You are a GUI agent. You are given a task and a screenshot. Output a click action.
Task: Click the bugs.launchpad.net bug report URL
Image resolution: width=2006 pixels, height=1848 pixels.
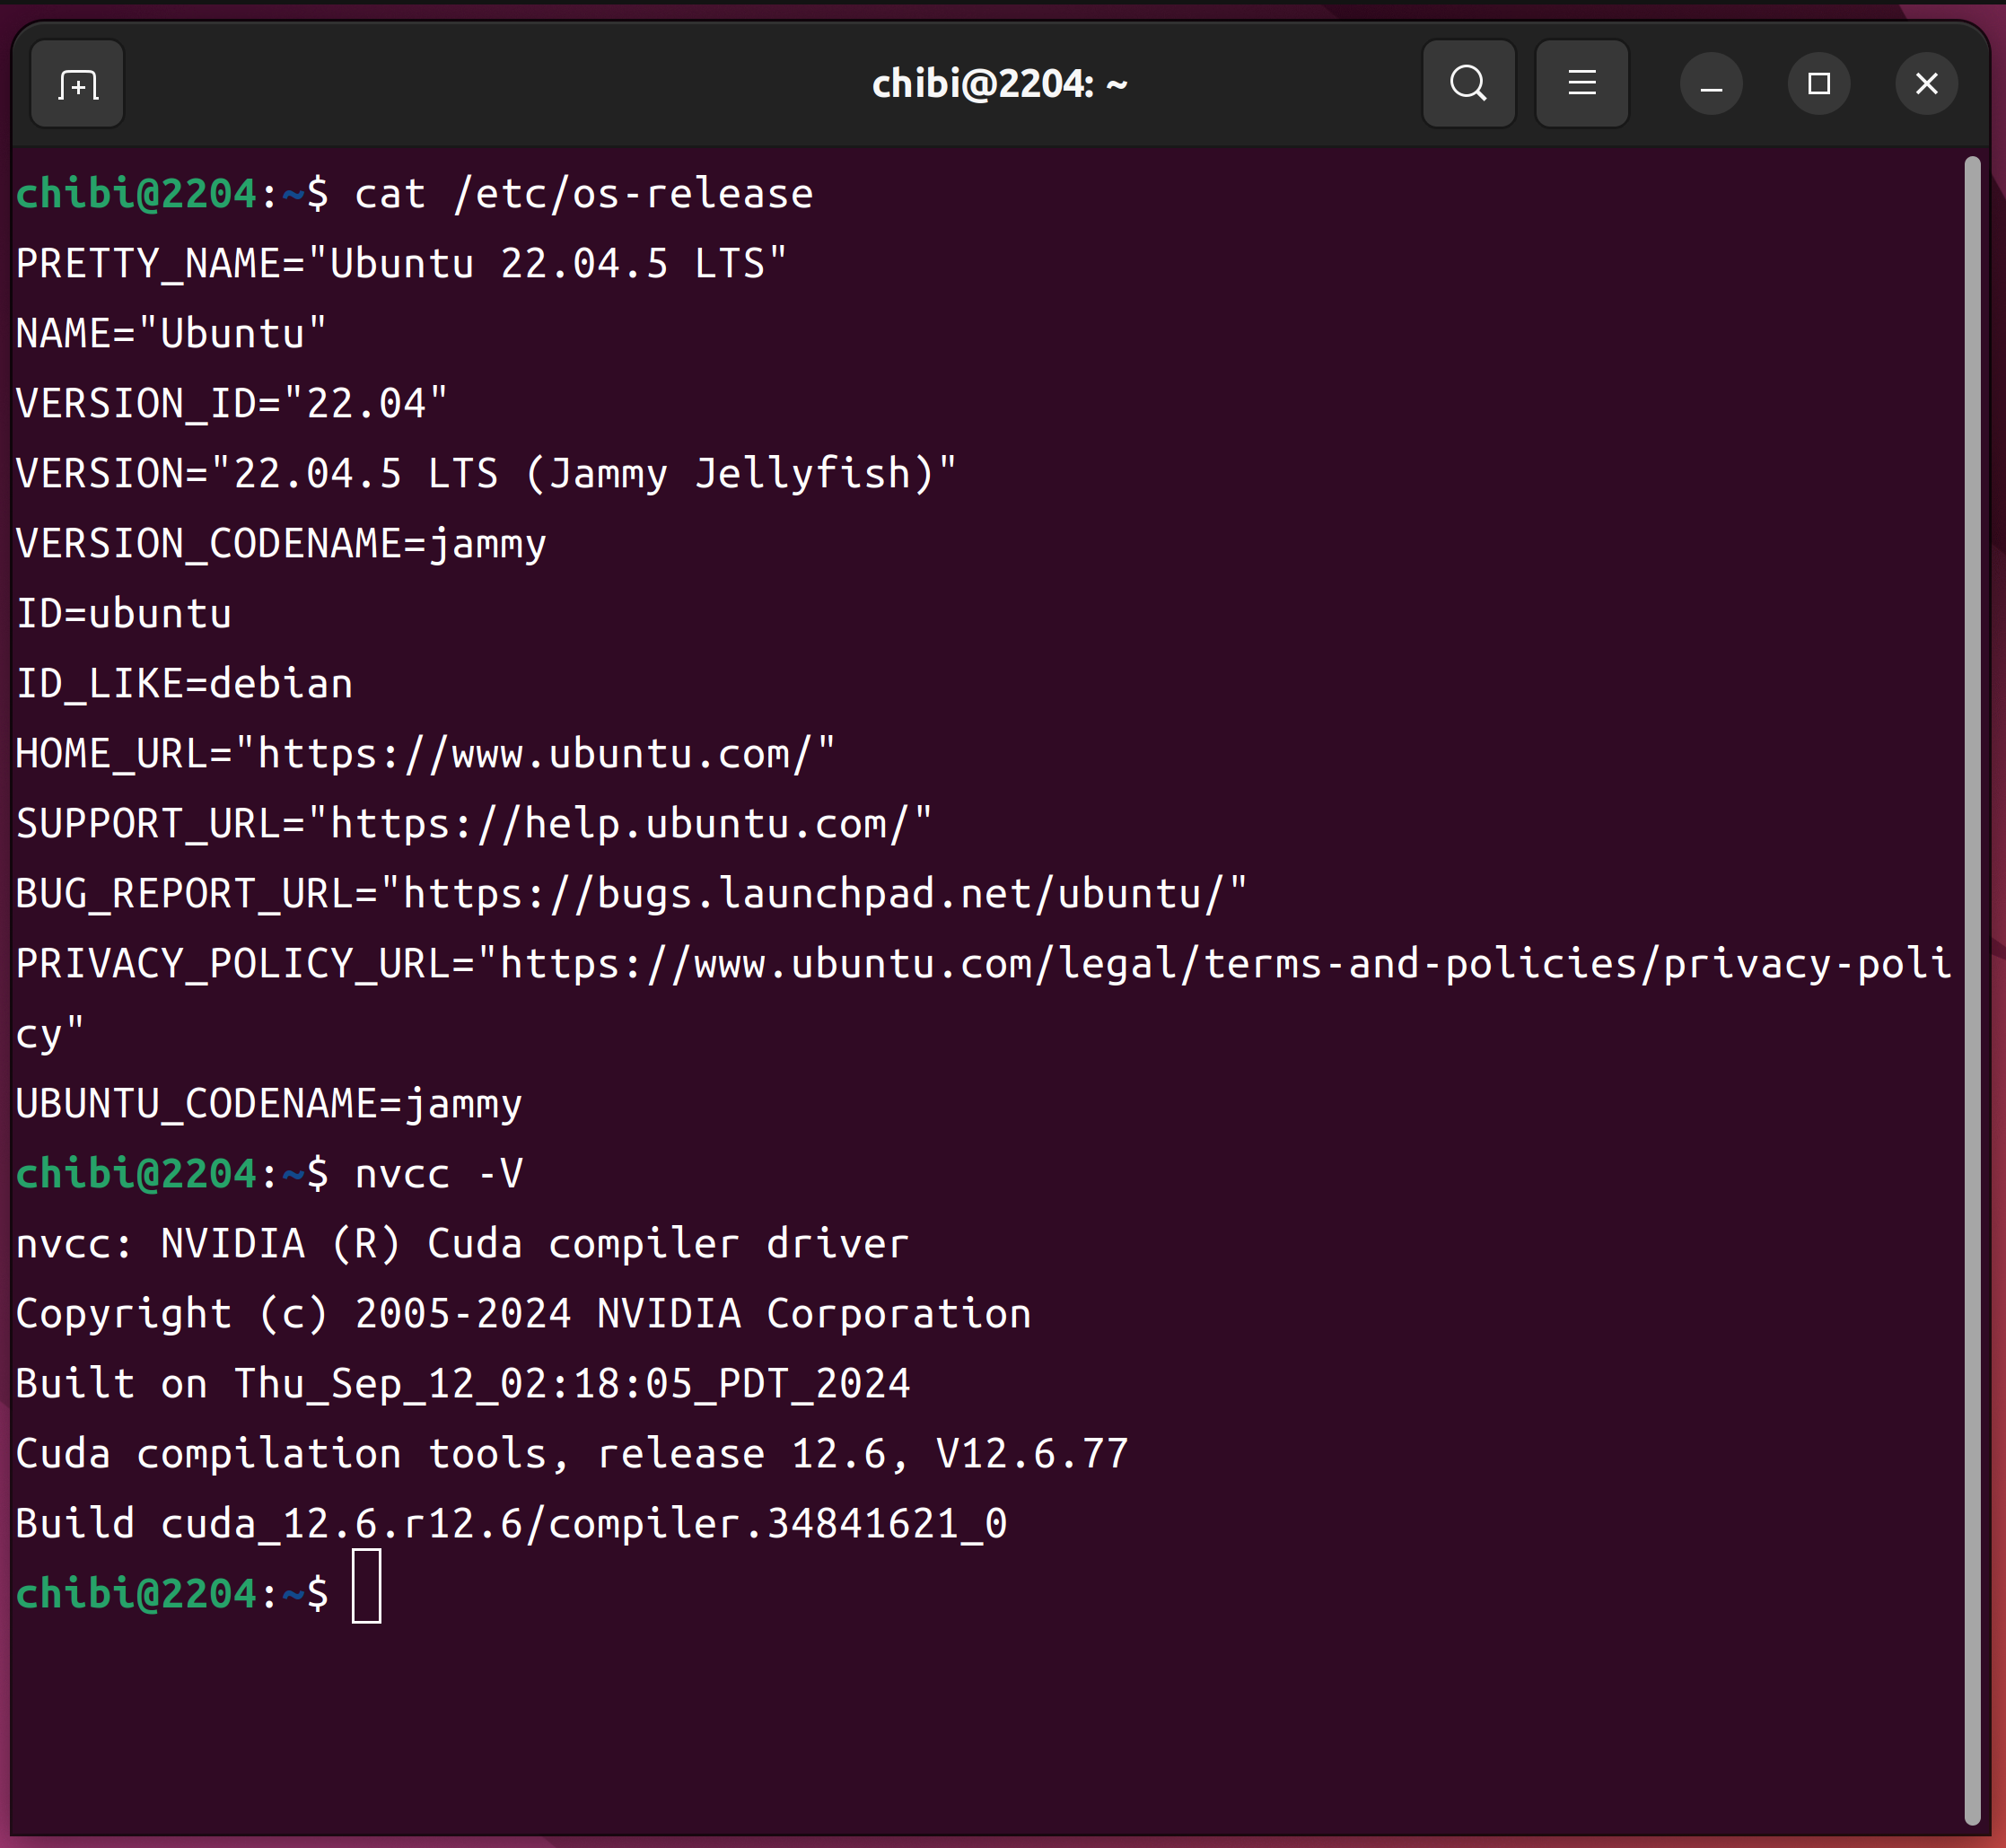pyautogui.click(x=812, y=894)
